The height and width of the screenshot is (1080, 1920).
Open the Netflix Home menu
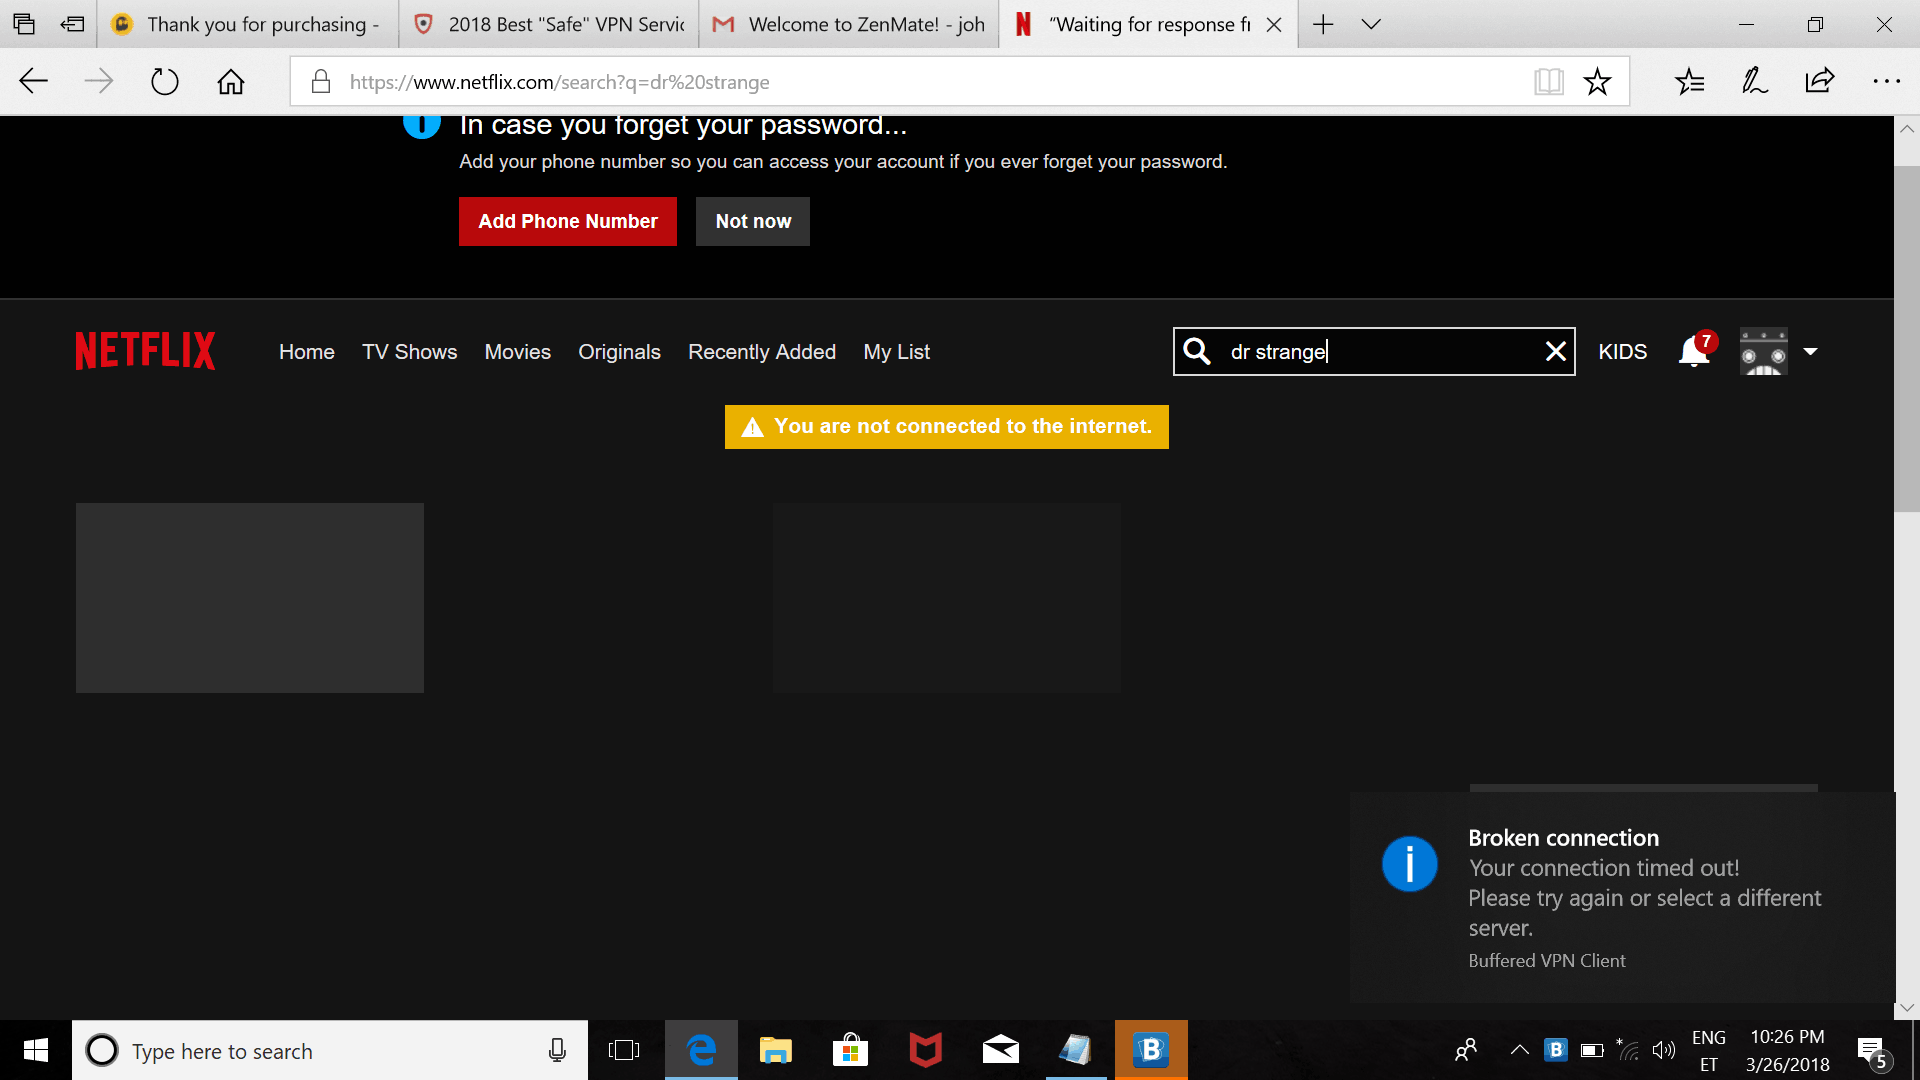point(307,352)
